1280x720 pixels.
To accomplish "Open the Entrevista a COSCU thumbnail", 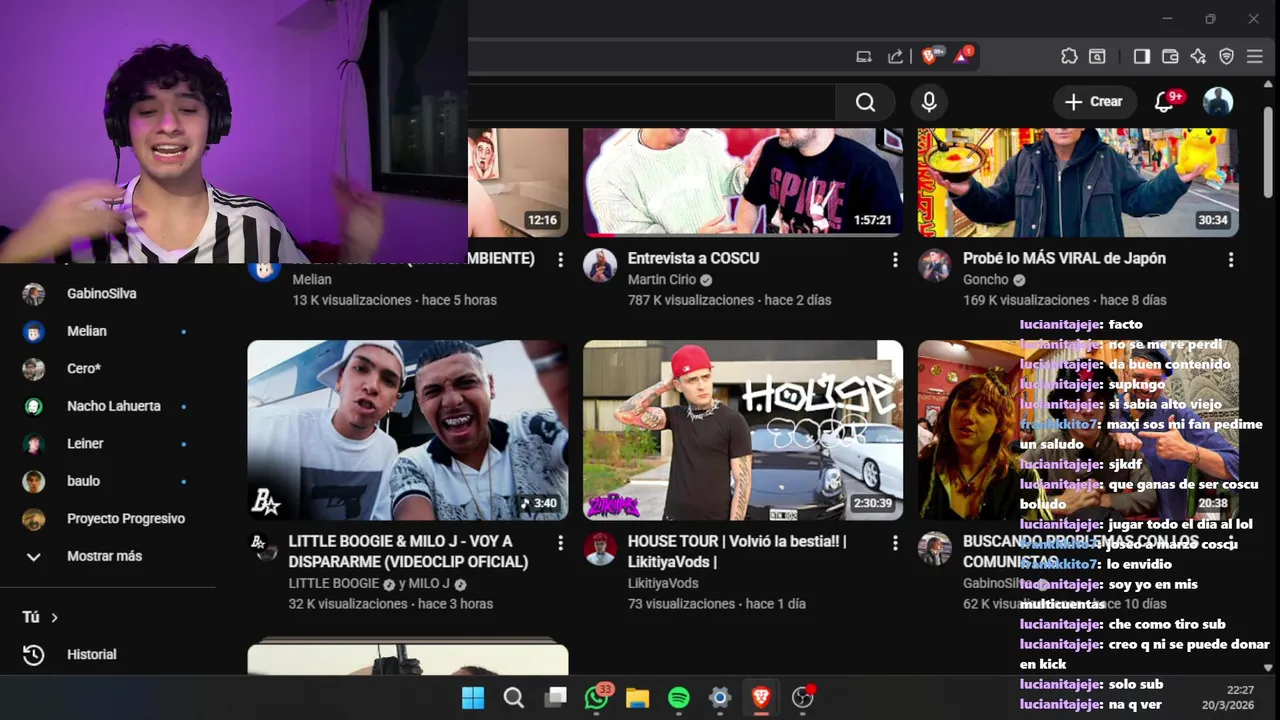I will coord(743,182).
